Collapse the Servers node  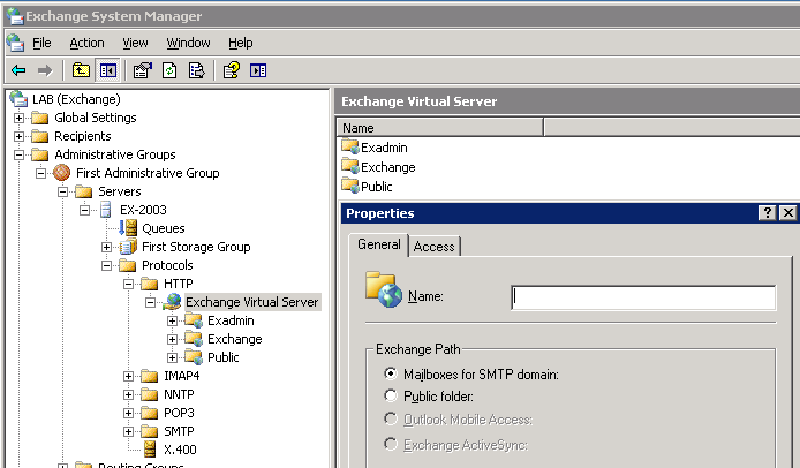63,192
